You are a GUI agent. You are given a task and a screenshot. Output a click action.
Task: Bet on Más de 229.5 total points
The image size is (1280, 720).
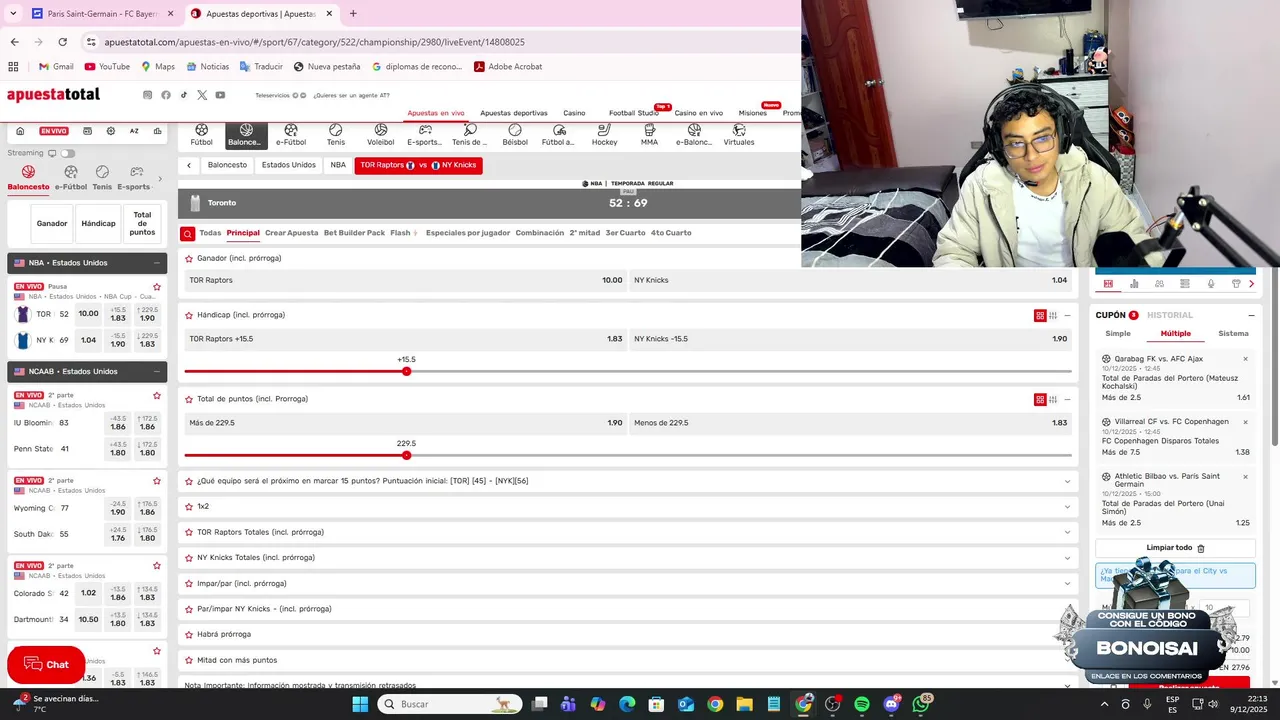[405, 423]
